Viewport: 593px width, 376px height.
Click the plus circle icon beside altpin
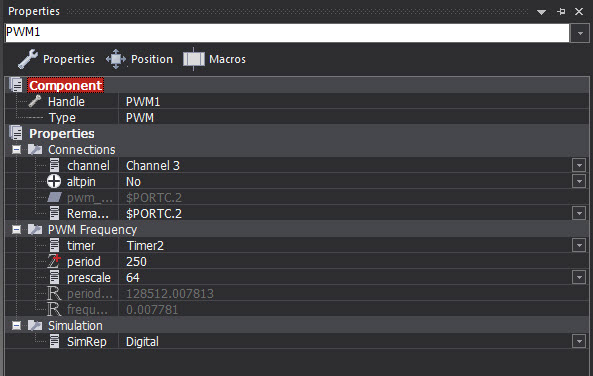(x=54, y=181)
